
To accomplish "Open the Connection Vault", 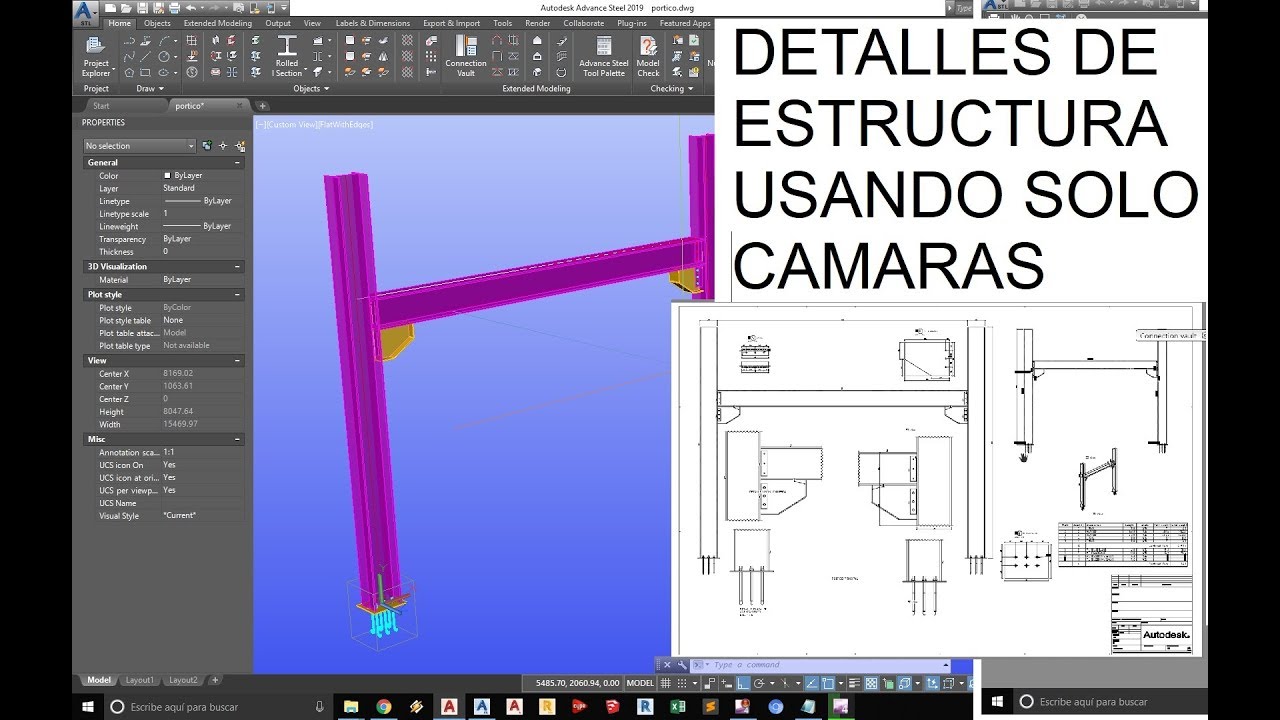I will click(x=466, y=57).
